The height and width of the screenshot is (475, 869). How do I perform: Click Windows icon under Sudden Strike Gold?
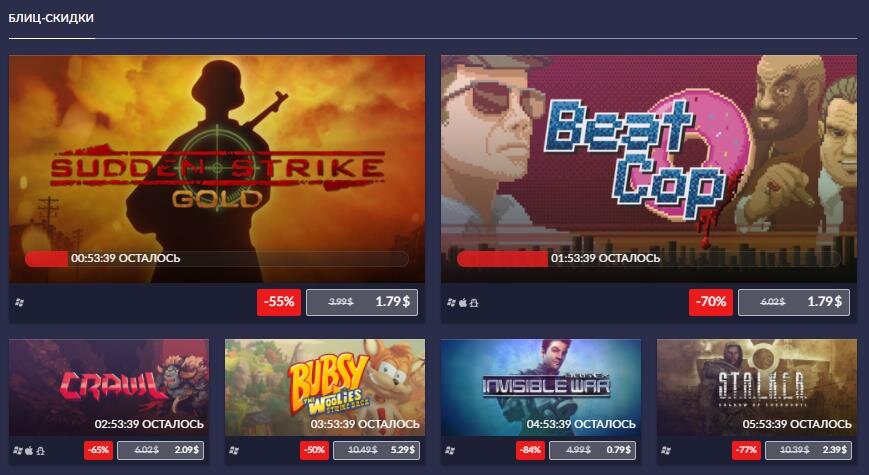19,303
